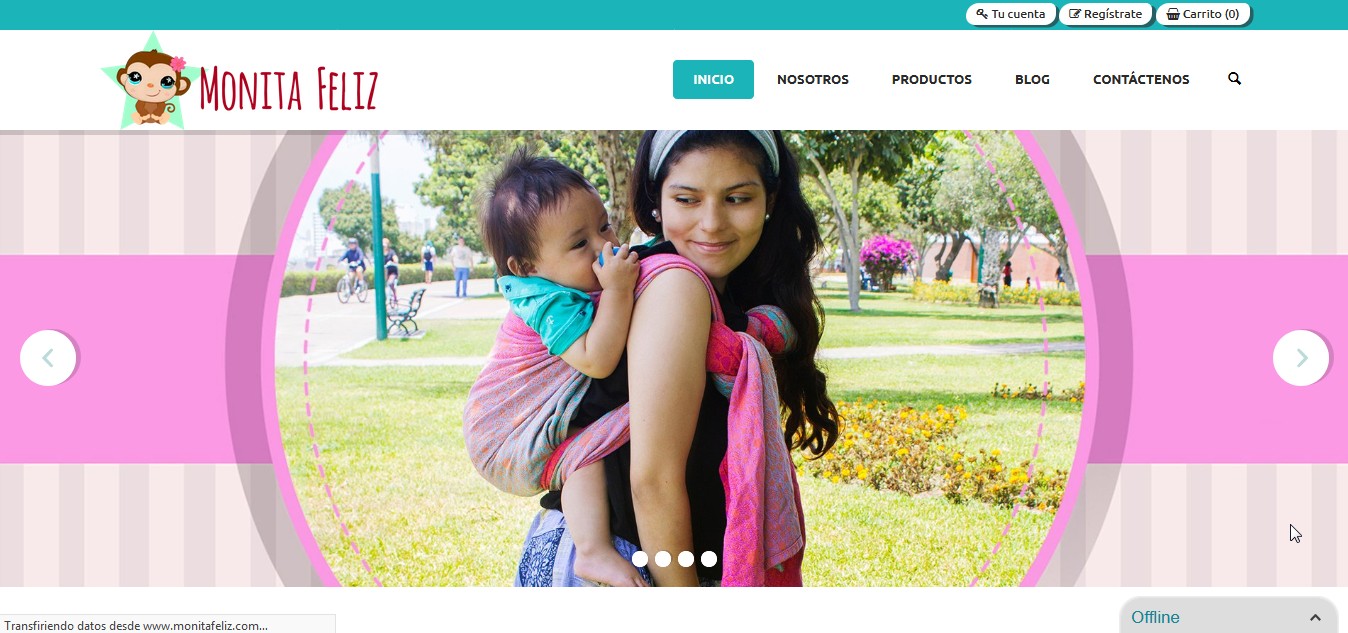Click the search magnifier icon in navigation
Viewport: 1348px width, 633px height.
(1234, 79)
